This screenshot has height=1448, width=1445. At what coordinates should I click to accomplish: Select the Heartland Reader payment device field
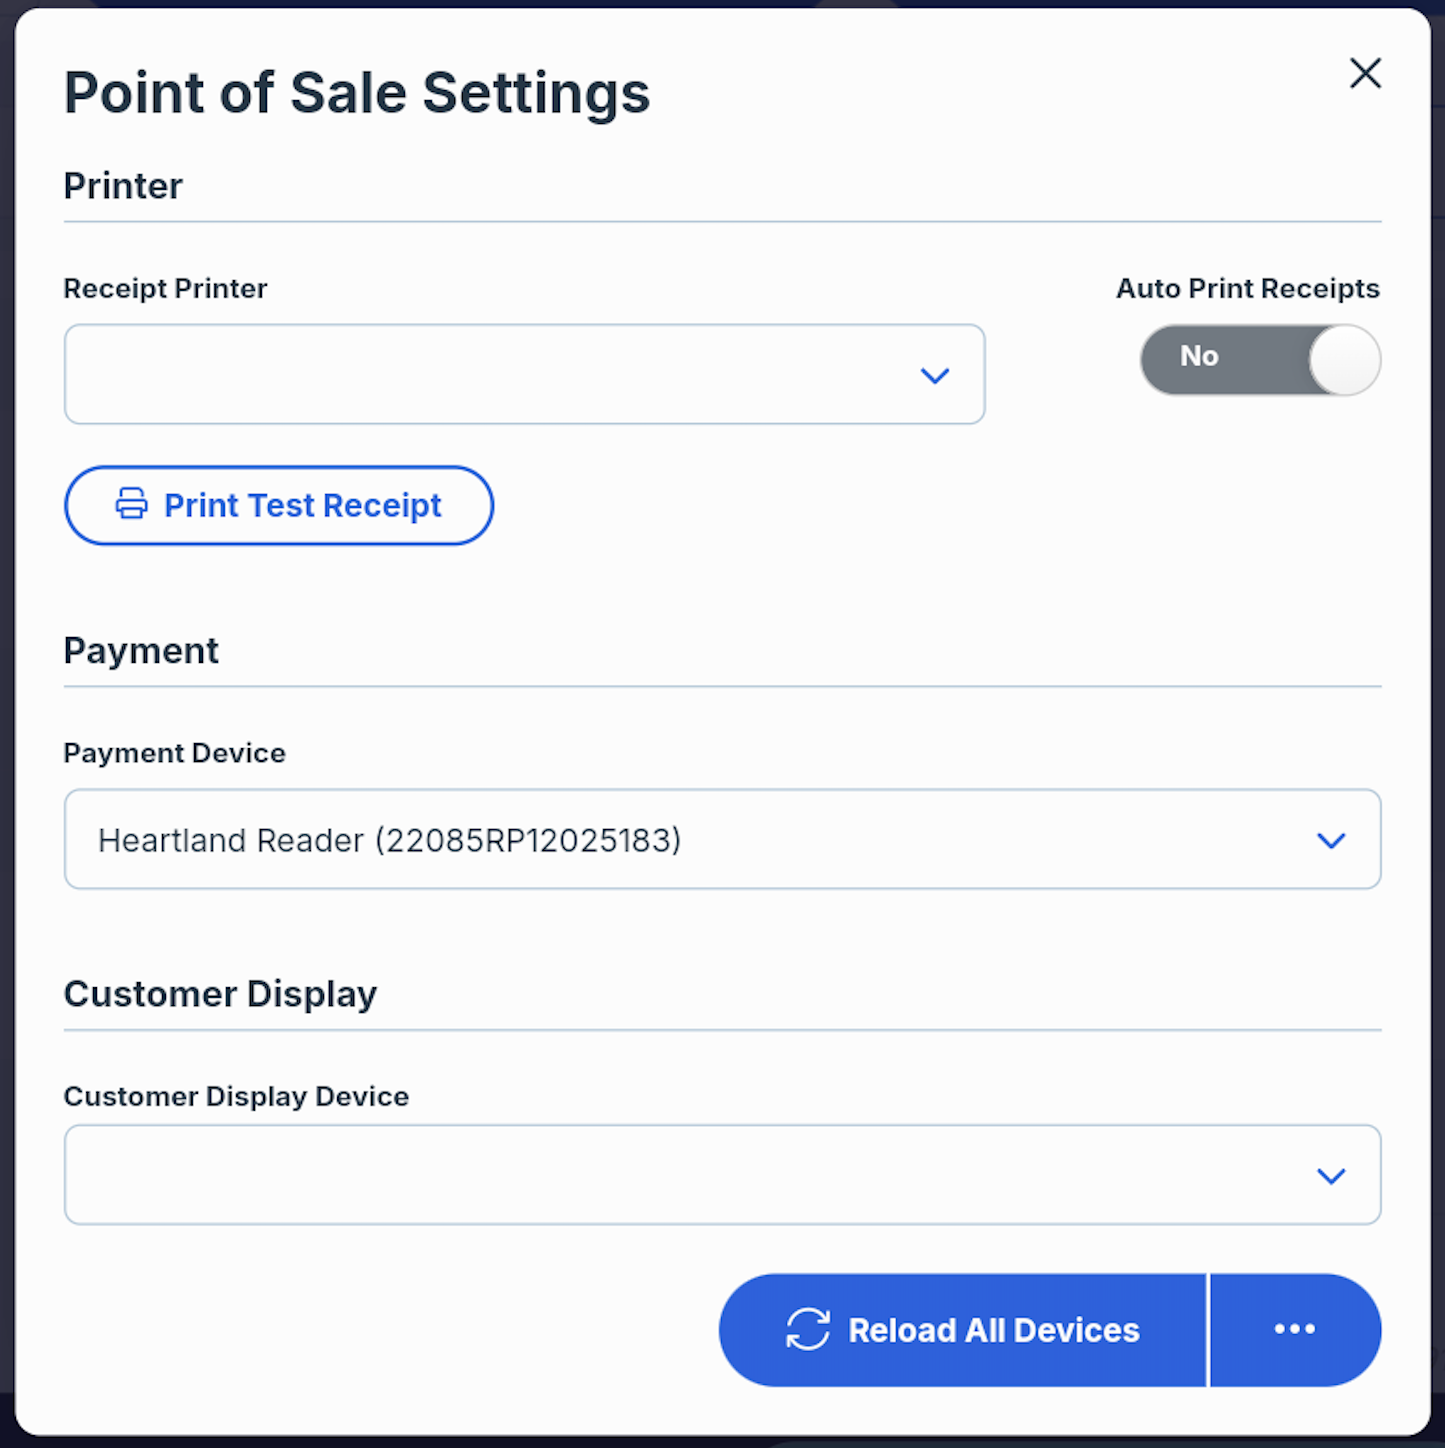click(722, 839)
